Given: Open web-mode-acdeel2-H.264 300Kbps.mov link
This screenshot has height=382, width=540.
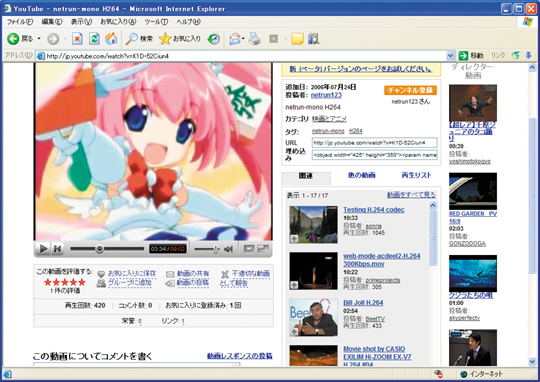Looking at the screenshot, I should point(382,260).
